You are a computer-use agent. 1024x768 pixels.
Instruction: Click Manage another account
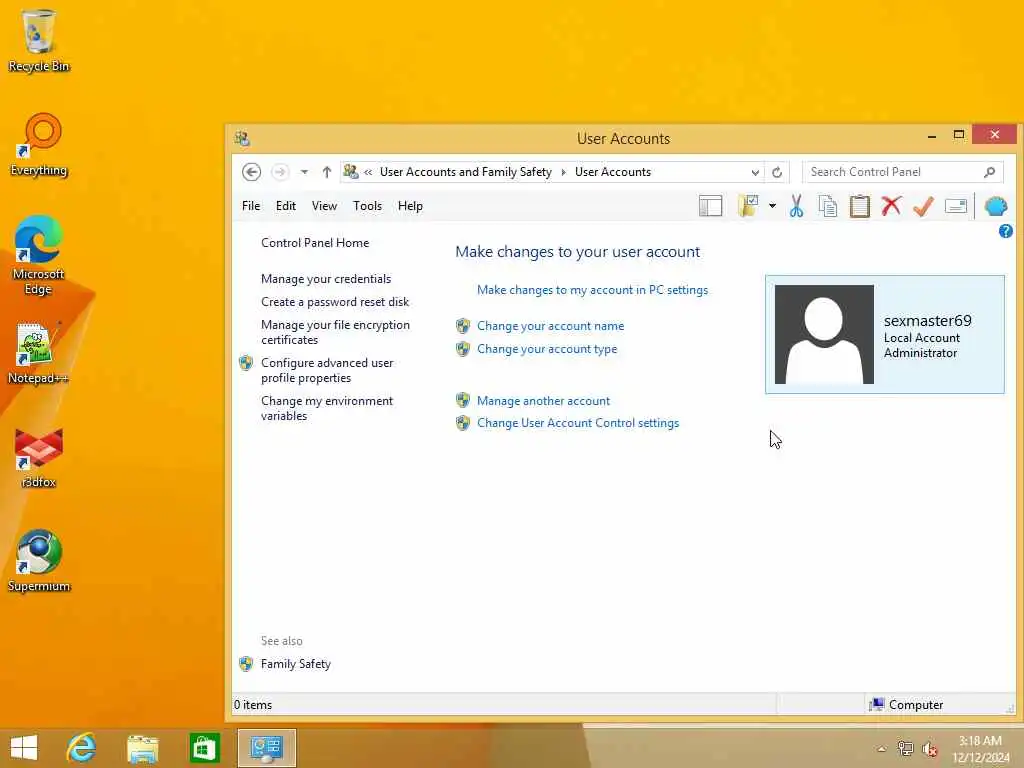click(x=543, y=401)
